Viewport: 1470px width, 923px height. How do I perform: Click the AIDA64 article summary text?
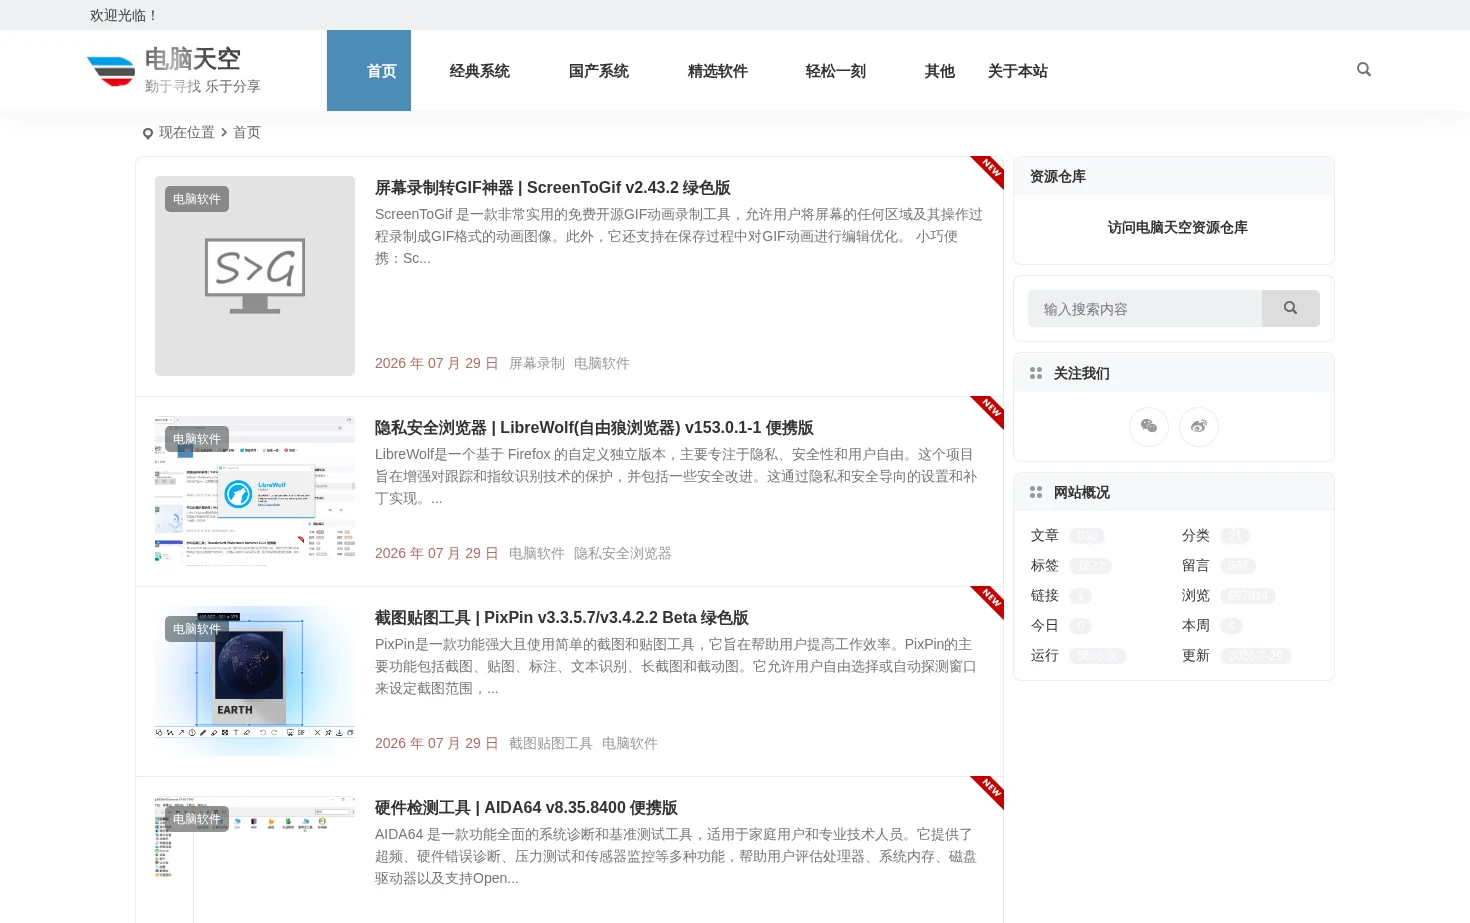[676, 856]
